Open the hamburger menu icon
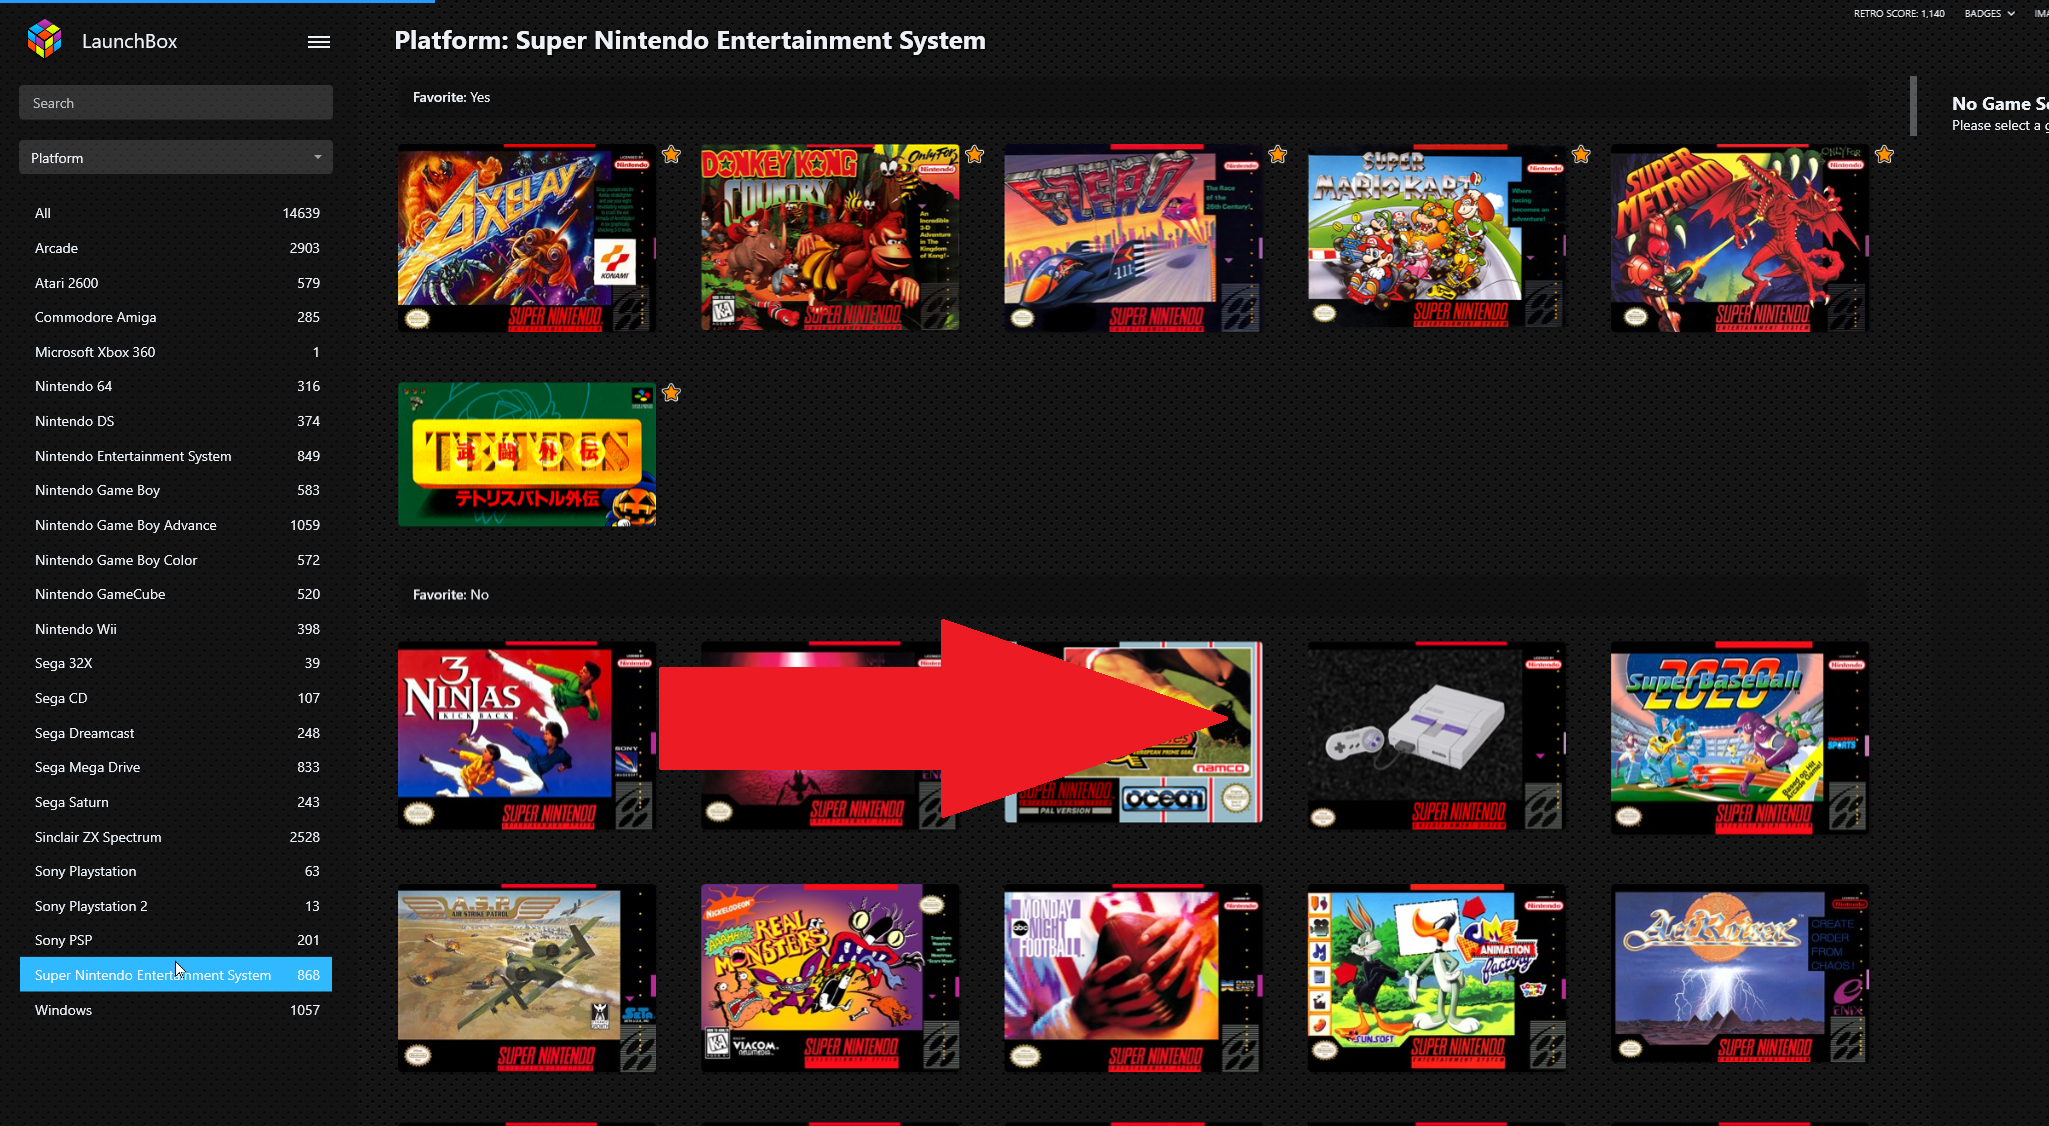 (x=319, y=42)
